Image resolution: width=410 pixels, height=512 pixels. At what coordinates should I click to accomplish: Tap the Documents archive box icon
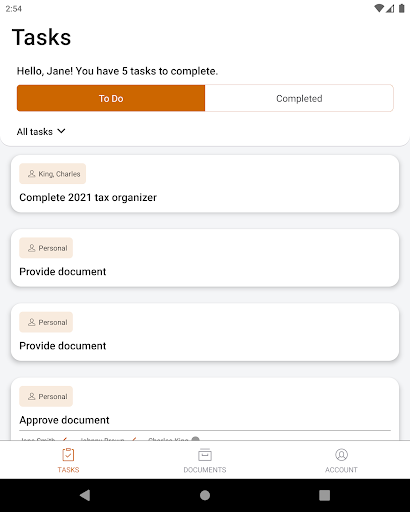click(205, 455)
